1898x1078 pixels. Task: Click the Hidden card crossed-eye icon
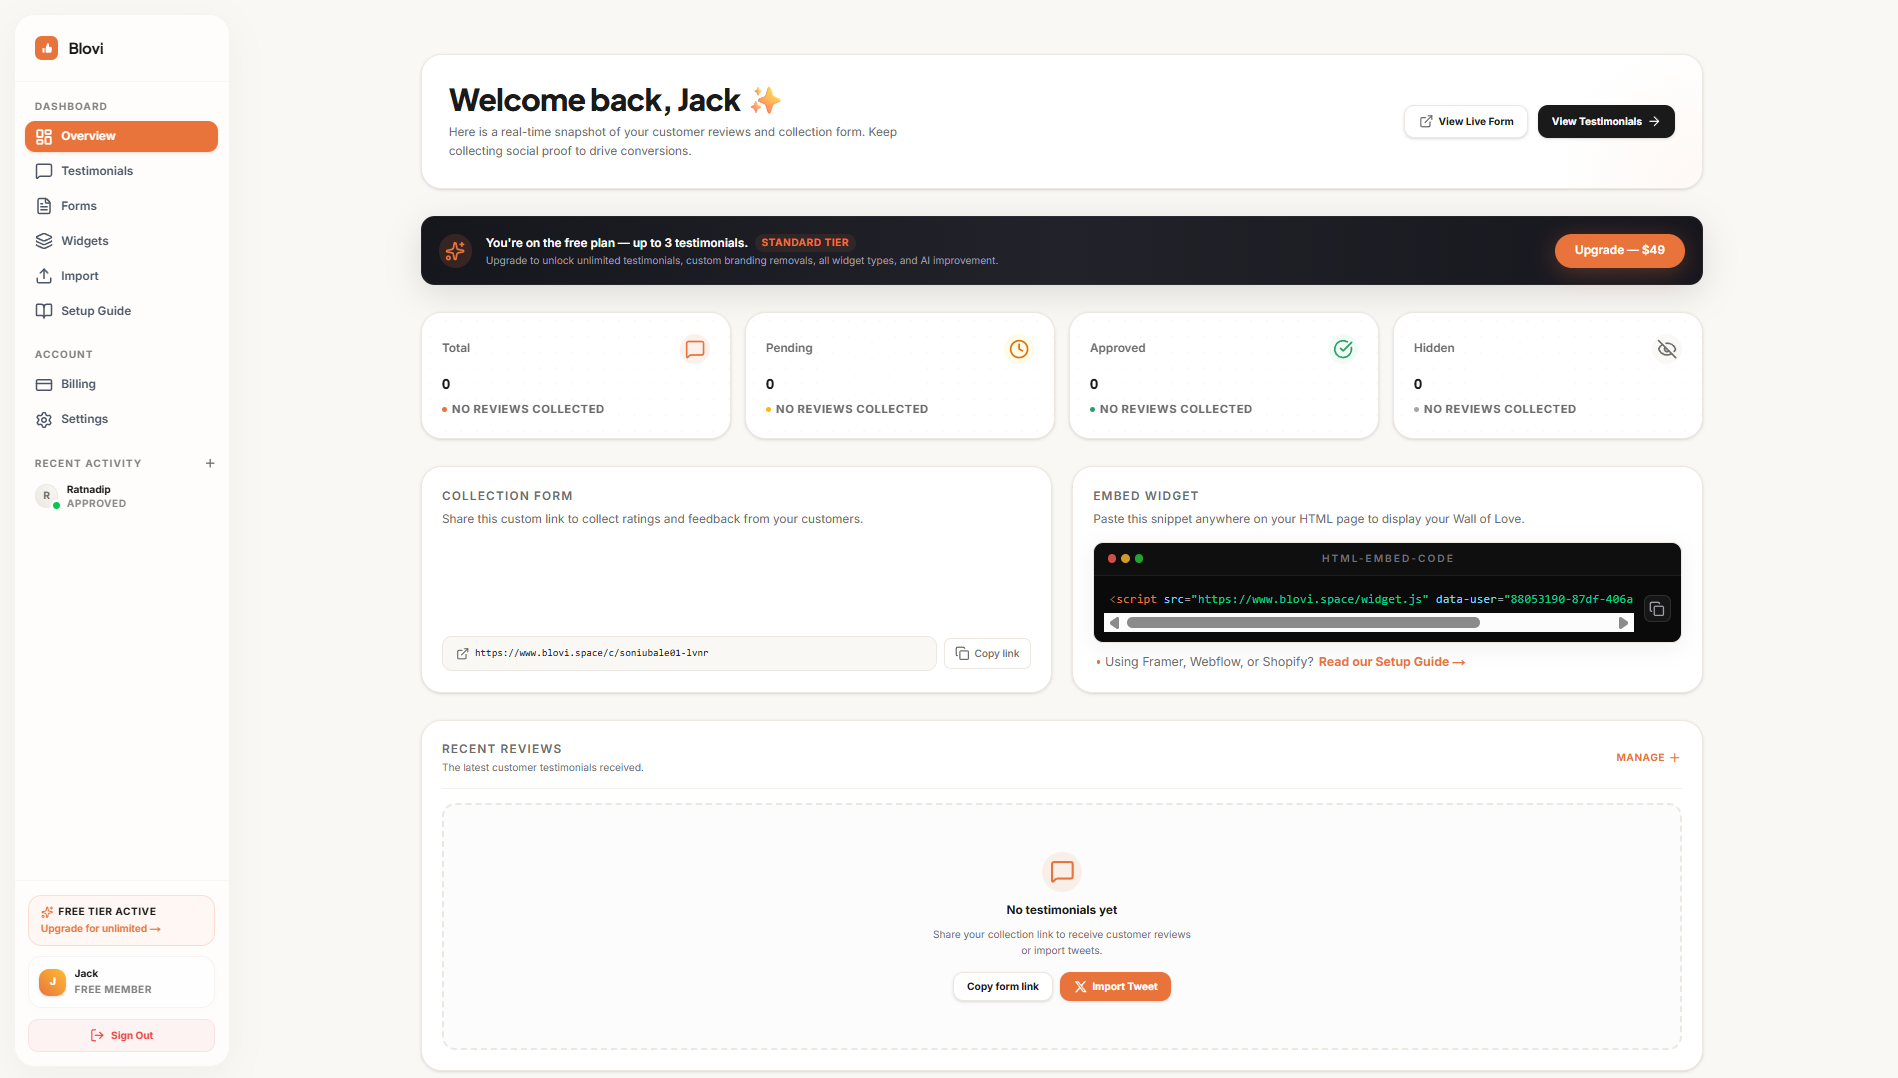(x=1667, y=349)
